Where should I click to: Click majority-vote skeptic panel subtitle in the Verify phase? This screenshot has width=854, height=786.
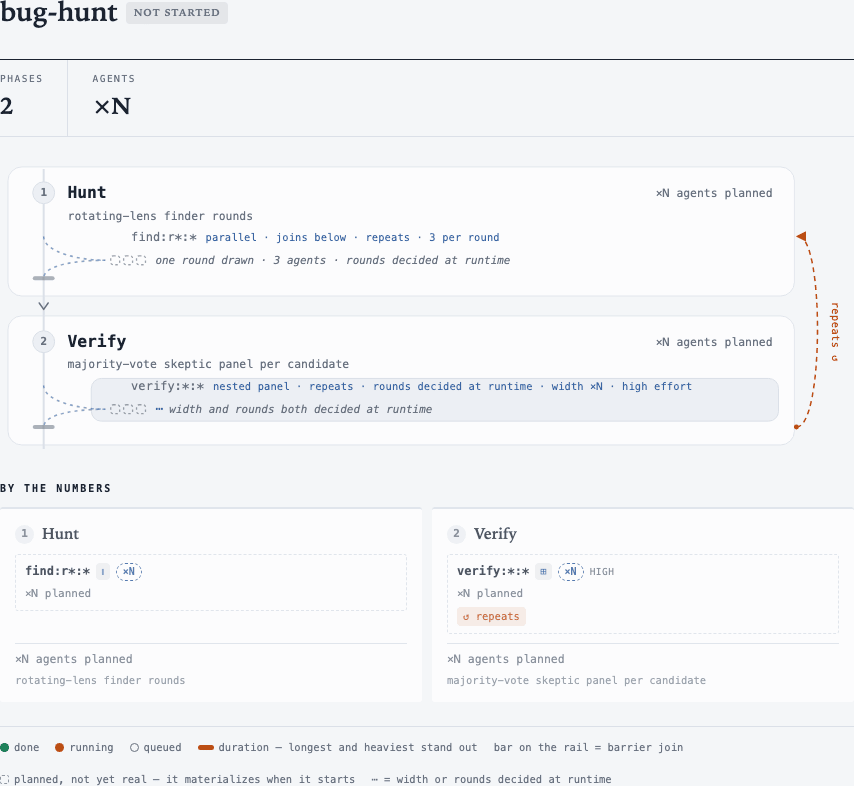pos(208,364)
